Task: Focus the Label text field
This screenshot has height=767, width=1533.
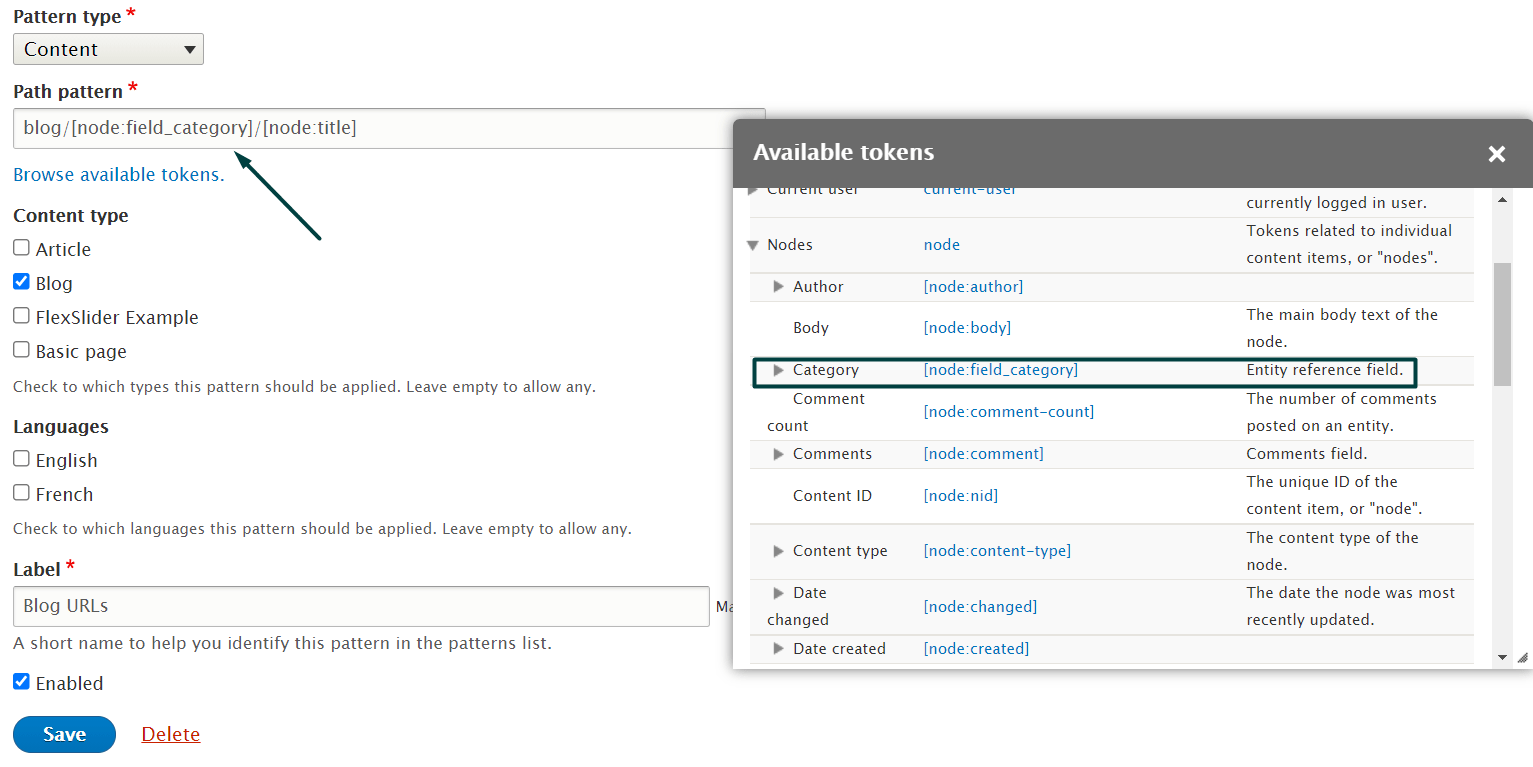Action: 360,606
